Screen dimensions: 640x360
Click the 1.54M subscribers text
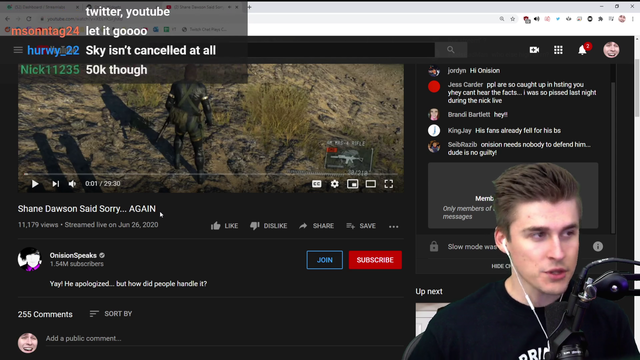click(77, 264)
